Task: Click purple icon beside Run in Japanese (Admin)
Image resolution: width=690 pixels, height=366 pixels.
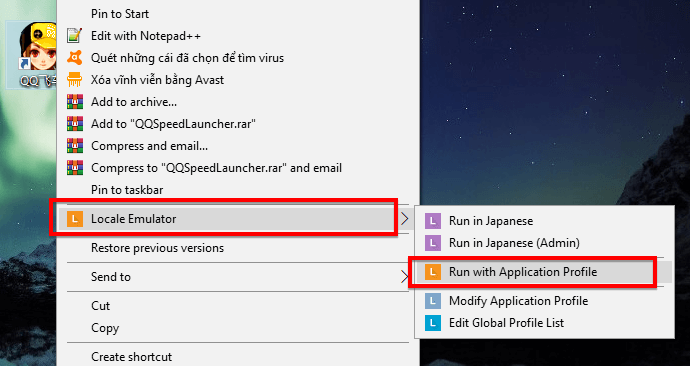Action: tap(433, 243)
